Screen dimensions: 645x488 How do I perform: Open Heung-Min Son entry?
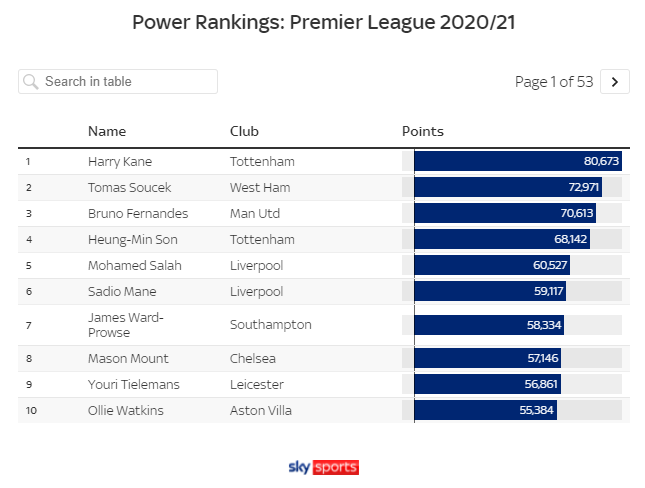tap(132, 239)
